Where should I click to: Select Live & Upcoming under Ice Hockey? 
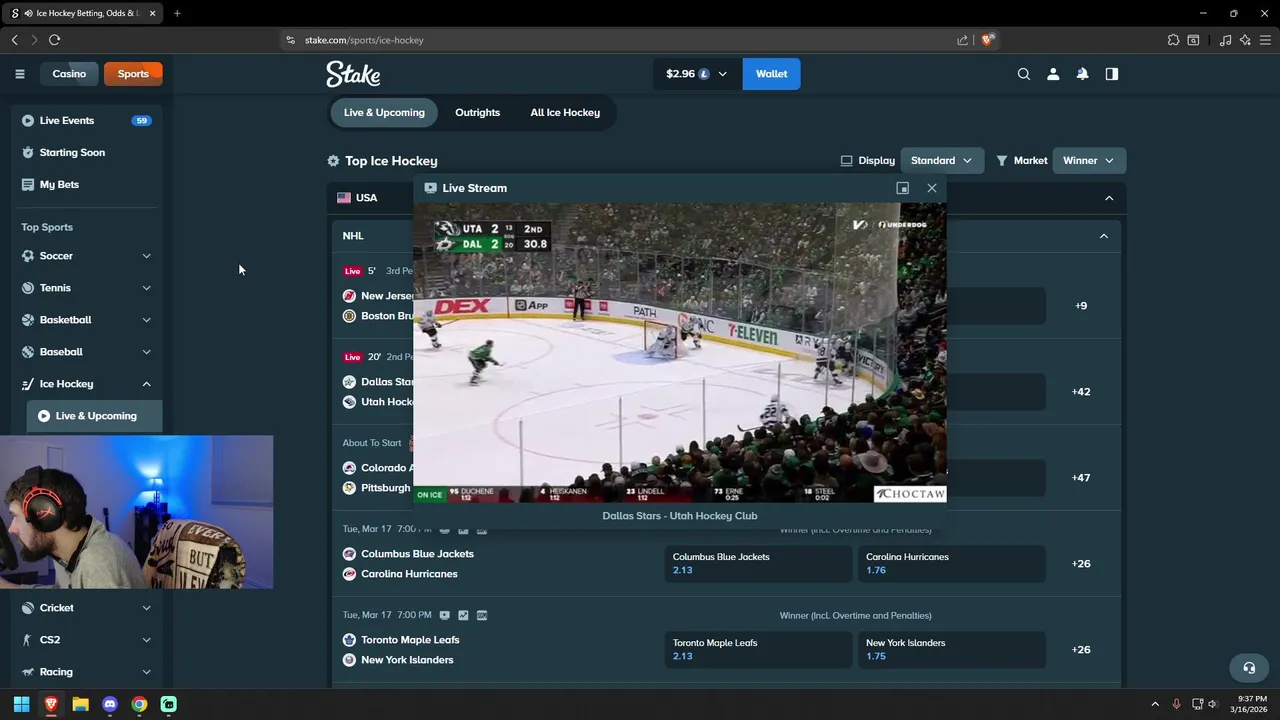click(x=94, y=416)
